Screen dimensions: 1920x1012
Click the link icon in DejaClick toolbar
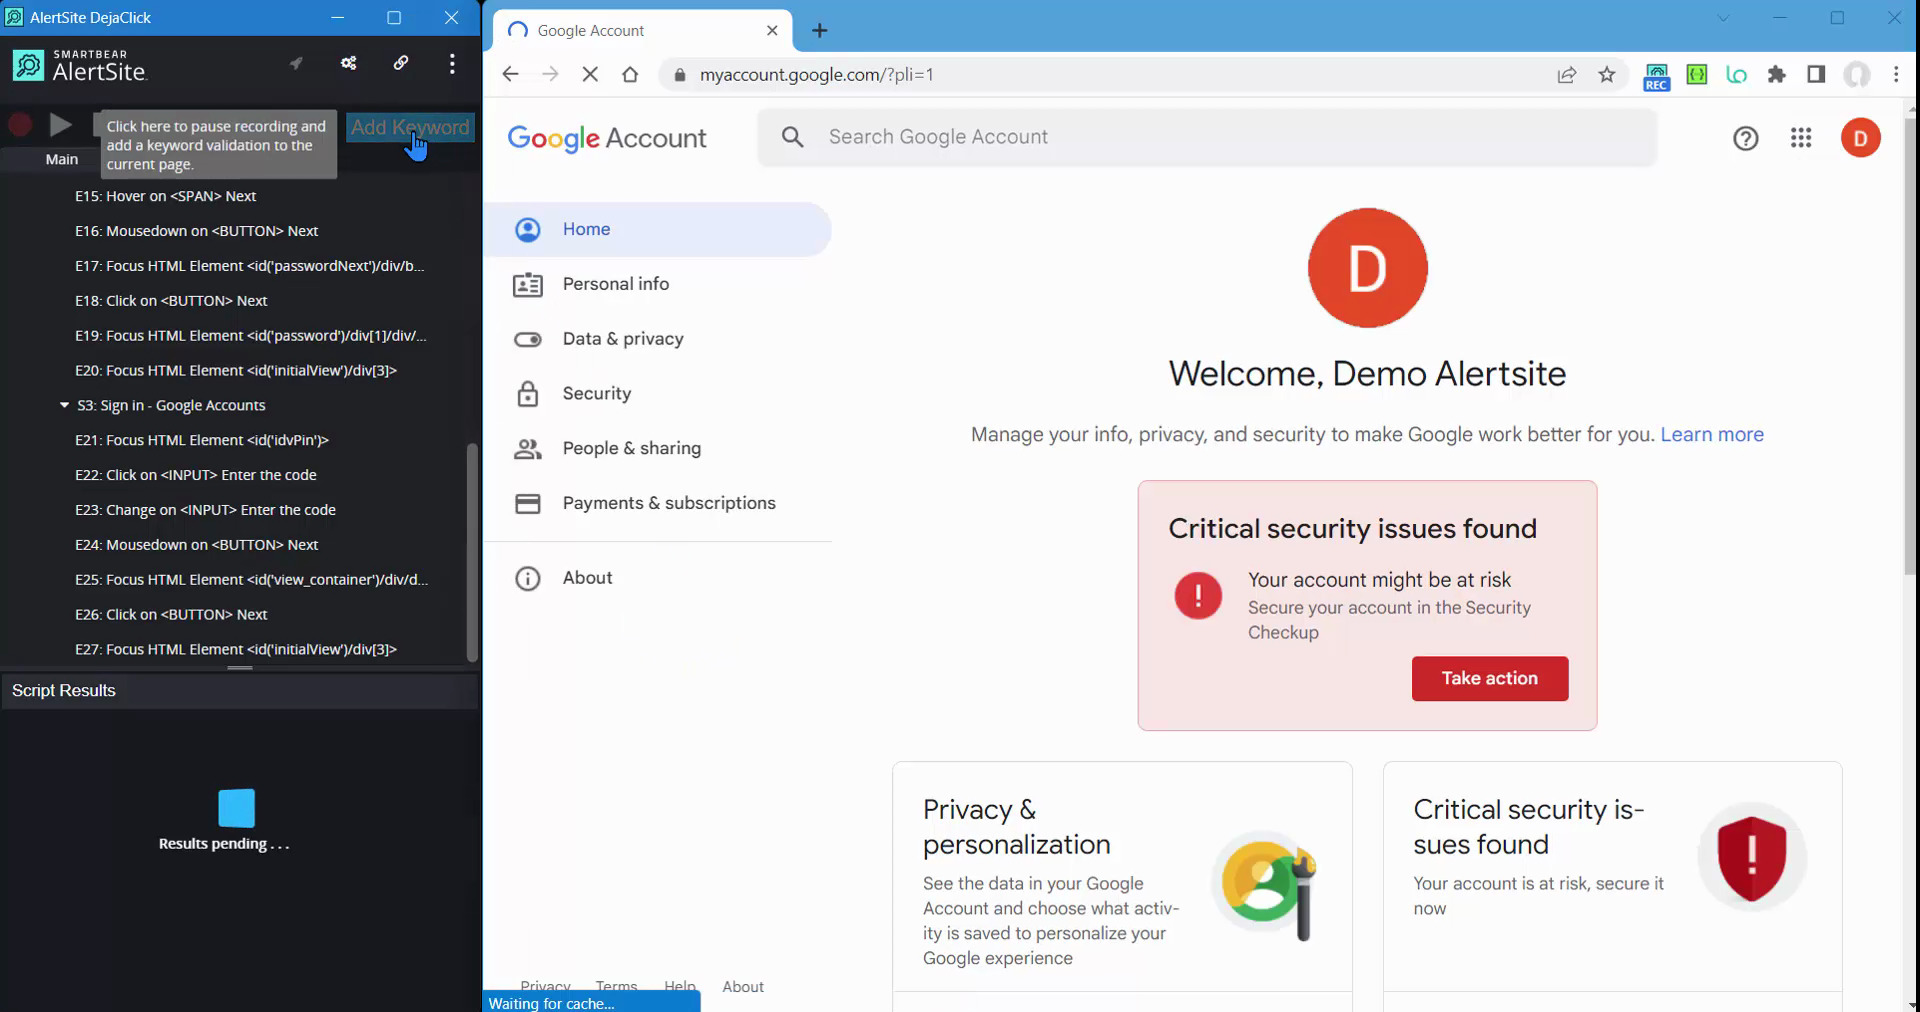(x=401, y=62)
